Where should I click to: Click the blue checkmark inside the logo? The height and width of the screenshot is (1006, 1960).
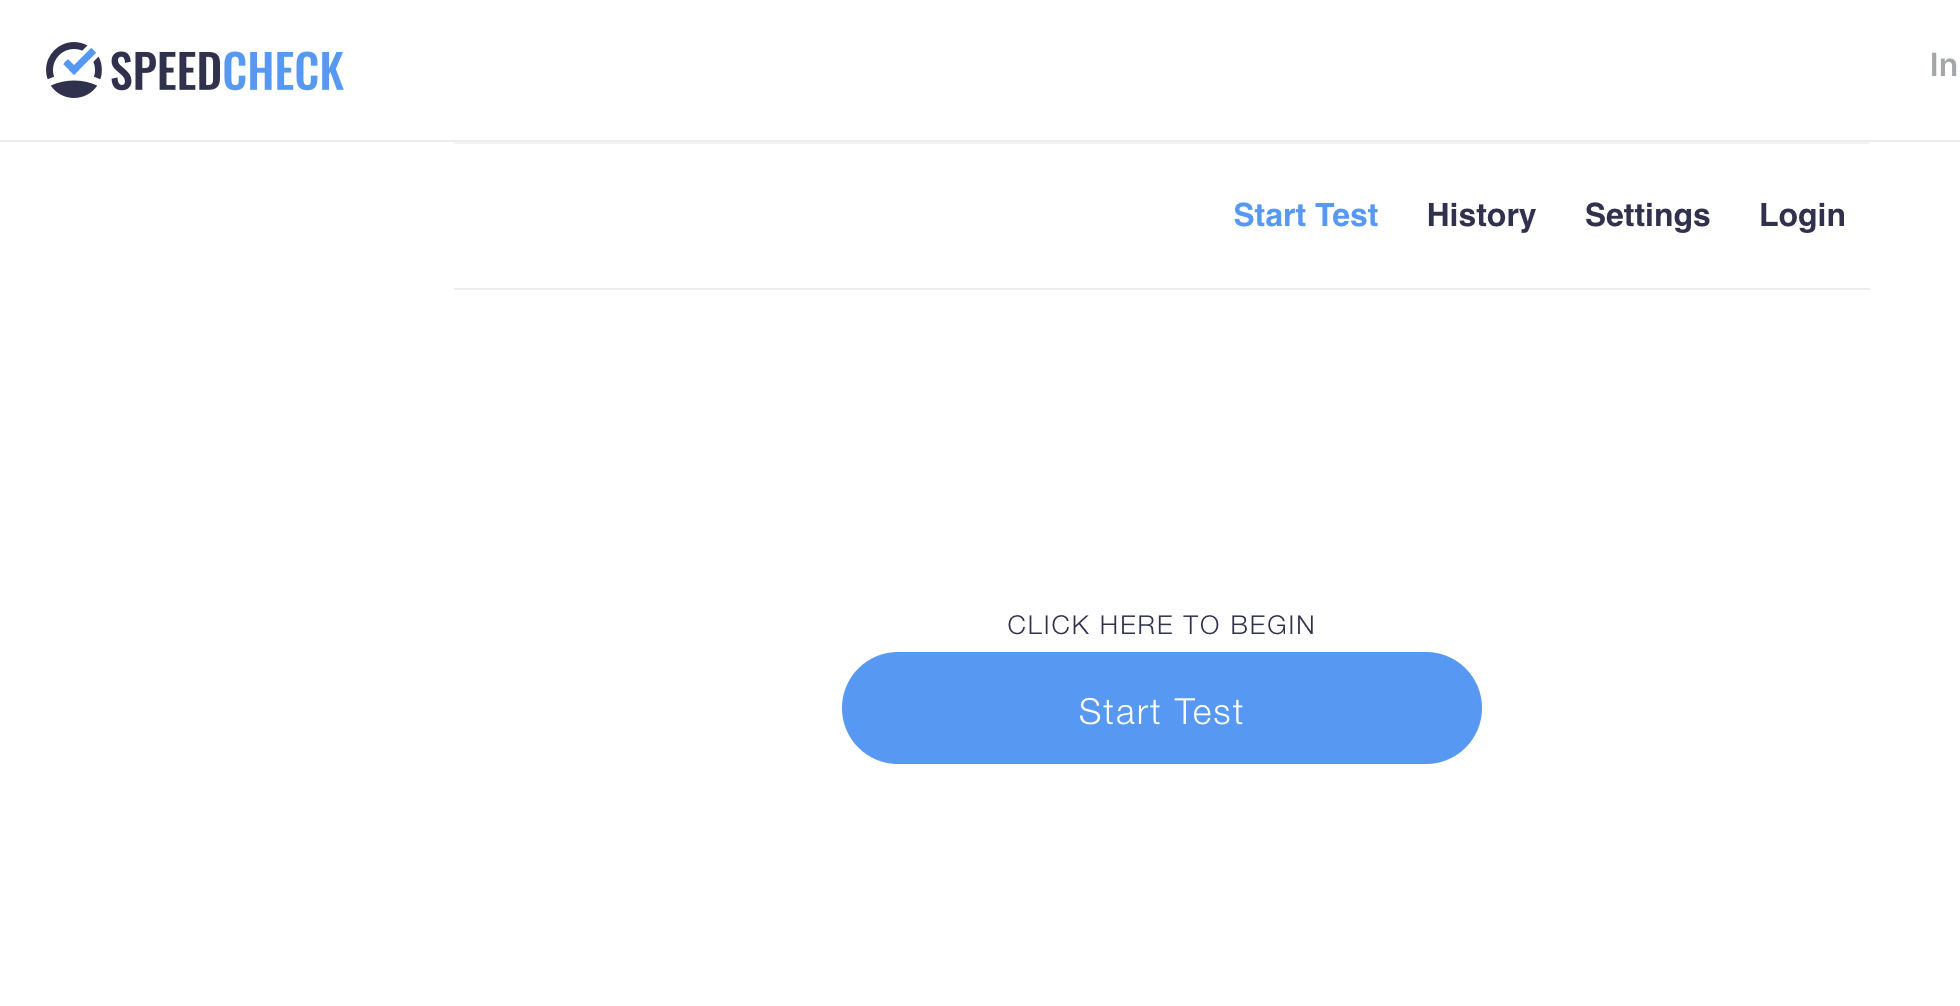78,60
